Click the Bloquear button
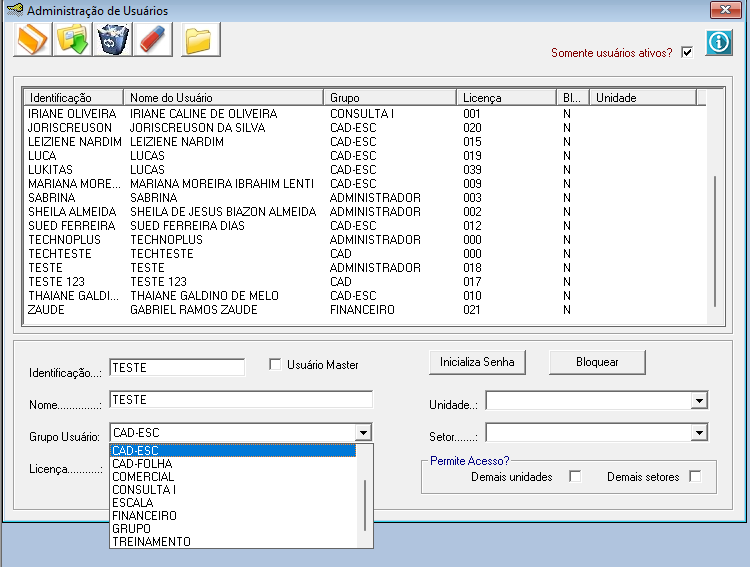This screenshot has height=567, width=750. pyautogui.click(x=597, y=362)
